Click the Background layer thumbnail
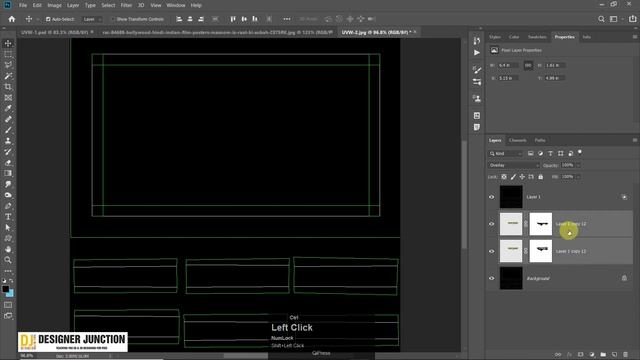The image size is (640, 360). 511,278
